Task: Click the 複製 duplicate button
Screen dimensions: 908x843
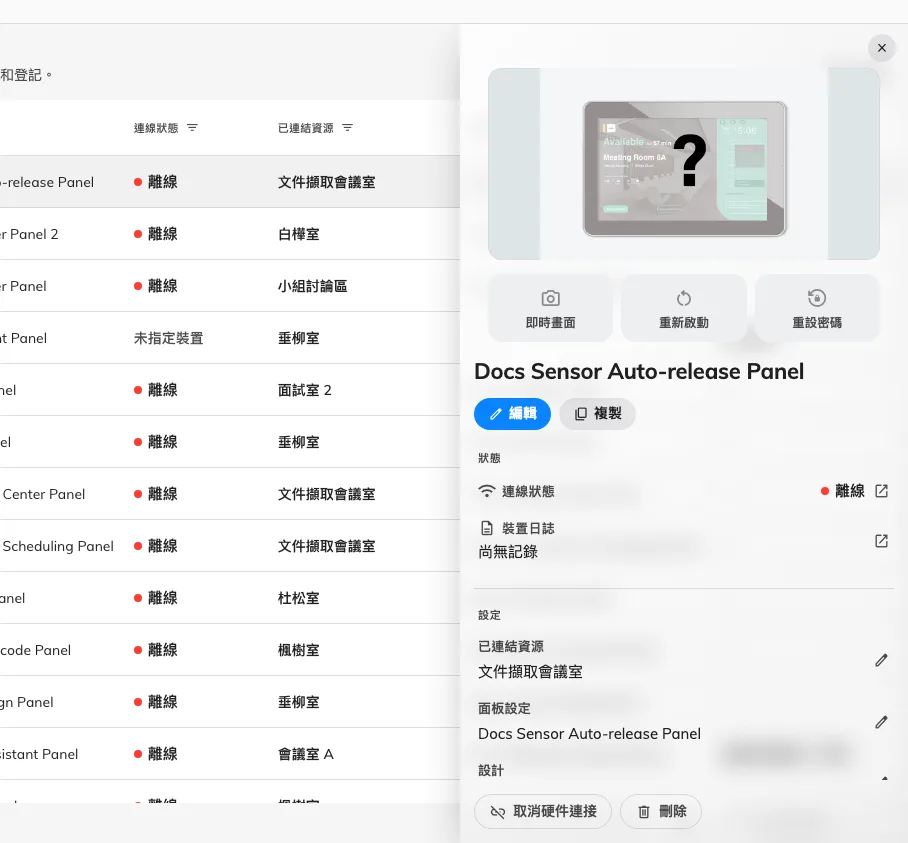Action: tap(597, 413)
